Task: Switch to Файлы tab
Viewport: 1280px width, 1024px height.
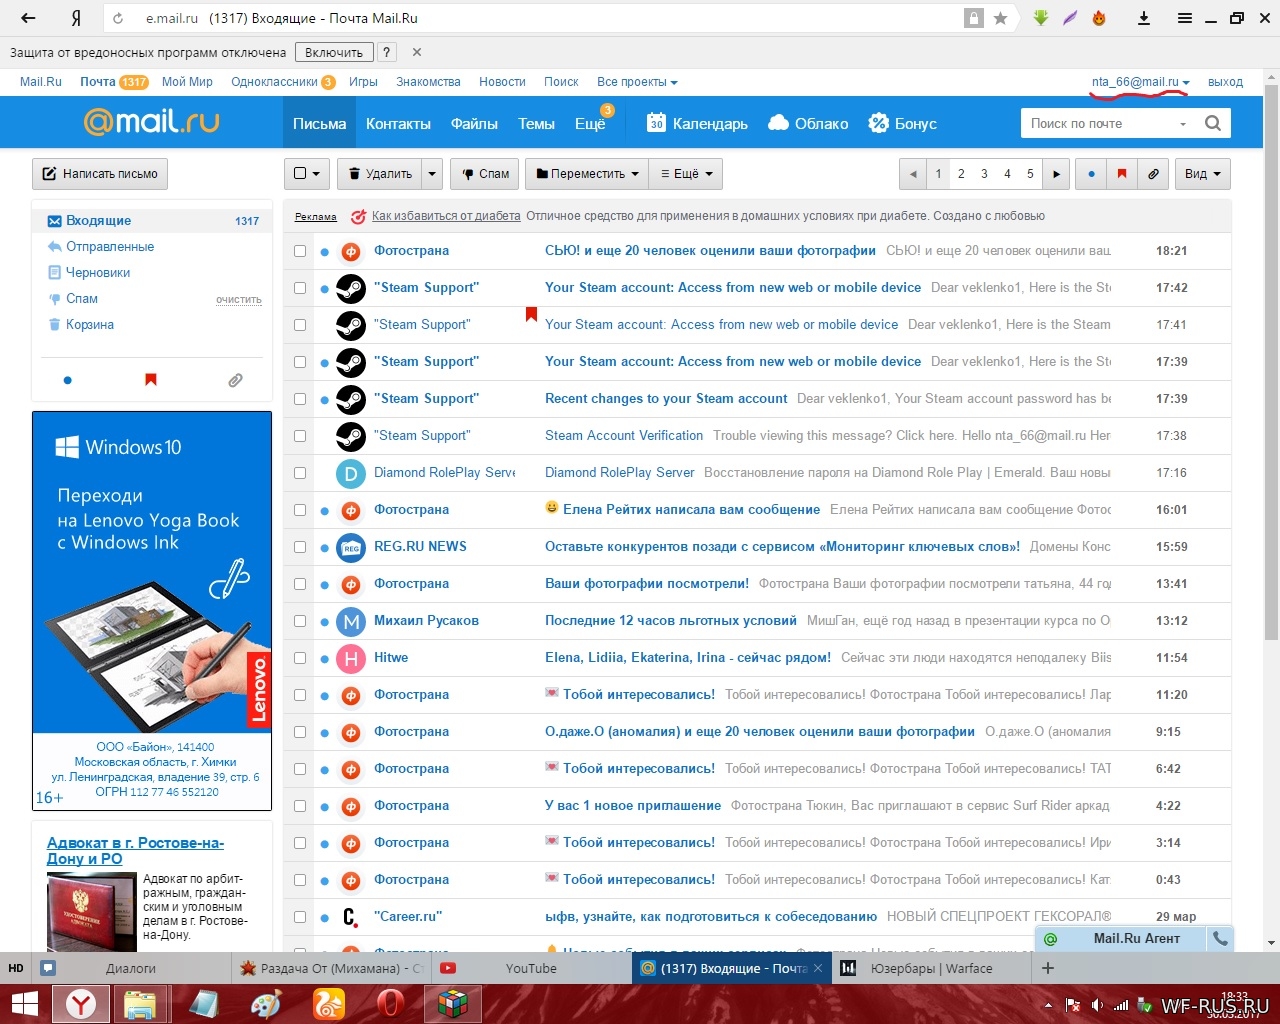Action: [474, 124]
